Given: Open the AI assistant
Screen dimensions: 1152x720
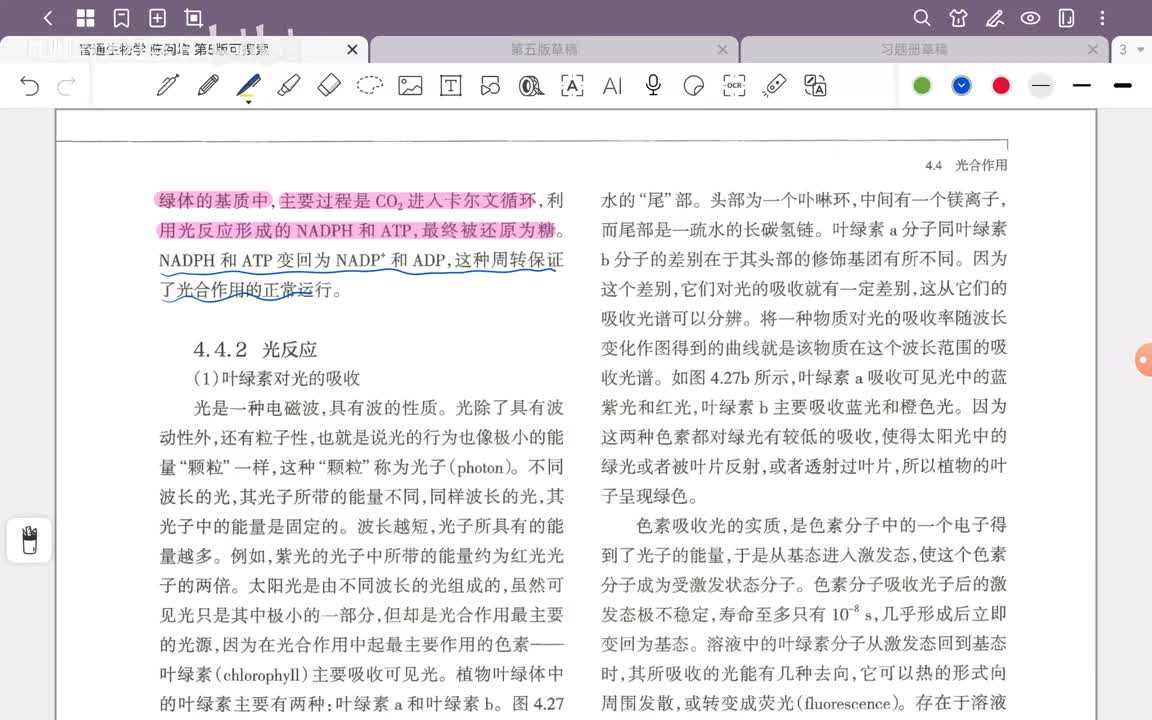Looking at the screenshot, I should click(x=612, y=86).
